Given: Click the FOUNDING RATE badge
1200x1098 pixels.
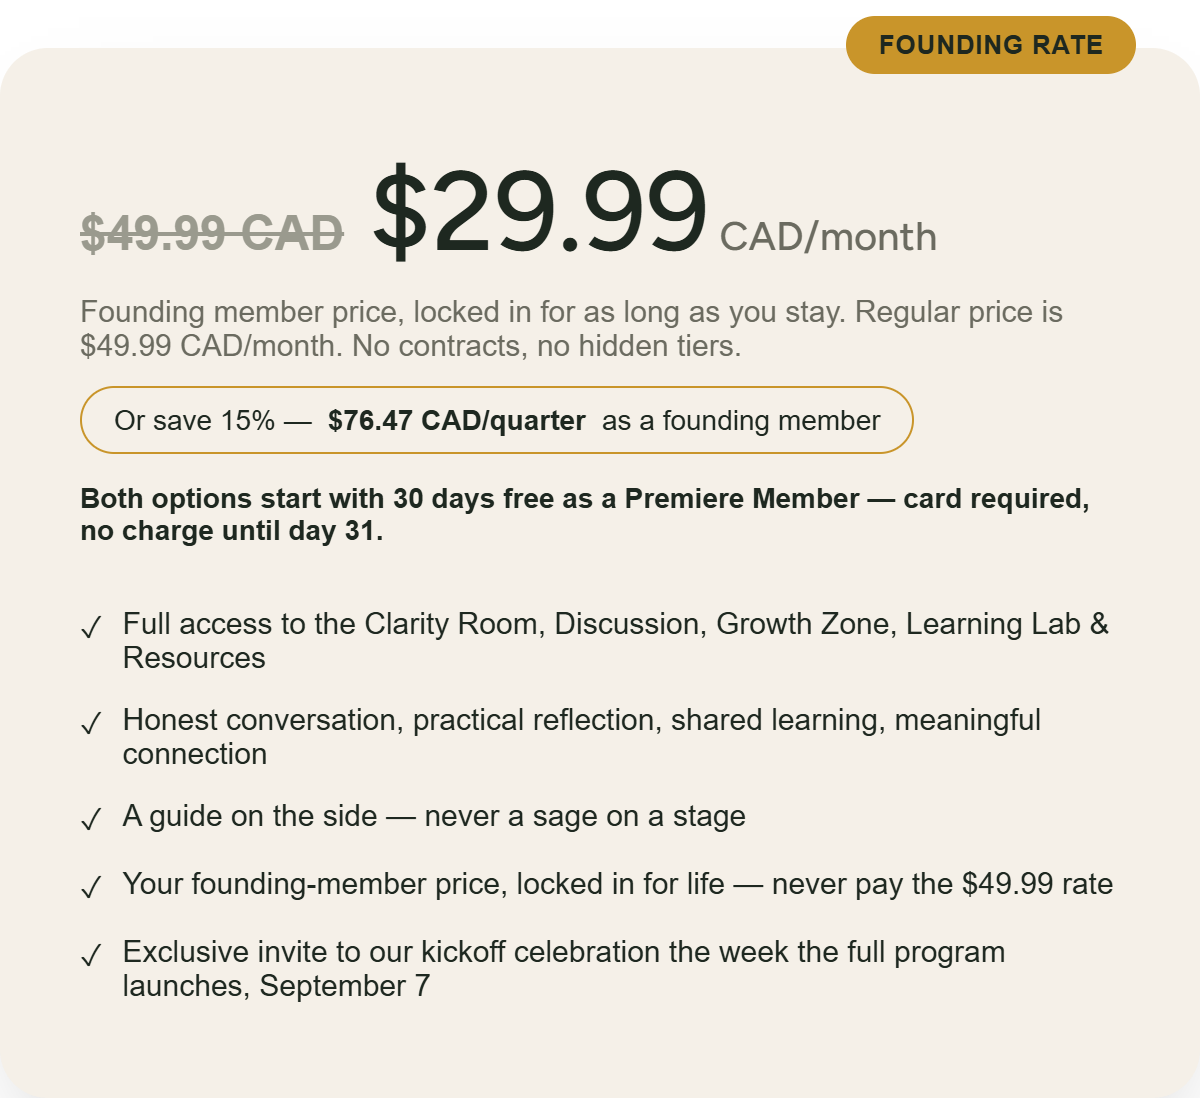Looking at the screenshot, I should tap(991, 45).
